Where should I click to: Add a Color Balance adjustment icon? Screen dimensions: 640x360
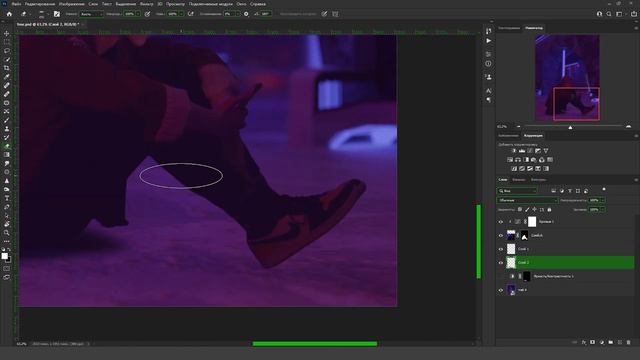pos(518,160)
